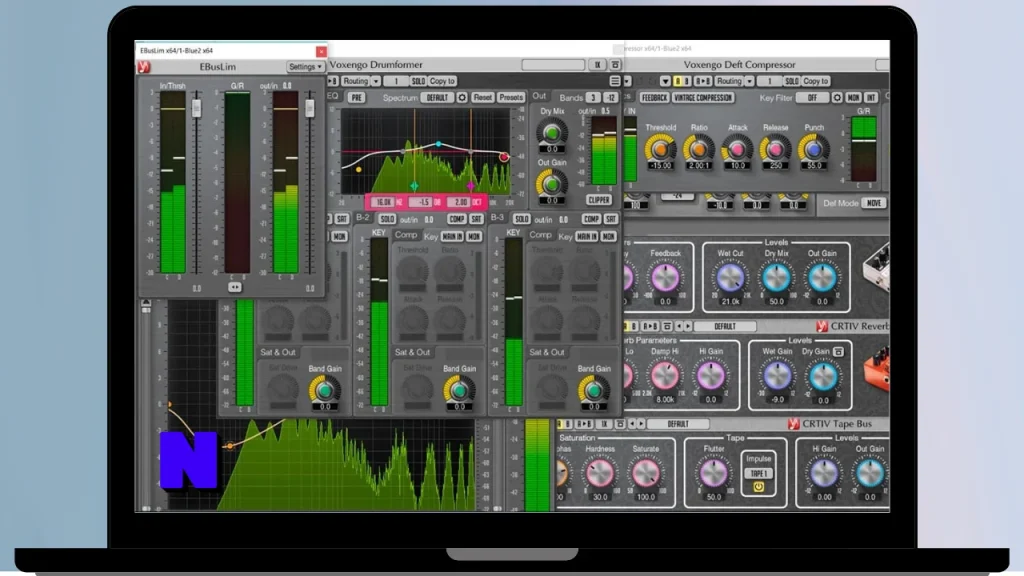The width and height of the screenshot is (1024, 576).
Task: Toggle SOLO in the Drumformer toolbar
Action: pyautogui.click(x=418, y=81)
